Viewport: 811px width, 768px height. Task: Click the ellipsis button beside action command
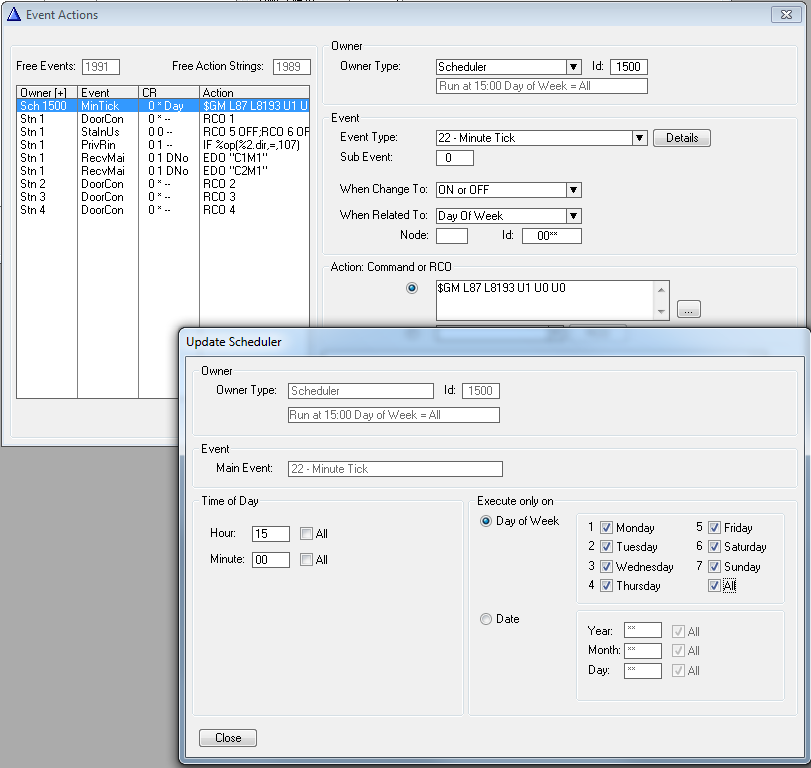(688, 310)
